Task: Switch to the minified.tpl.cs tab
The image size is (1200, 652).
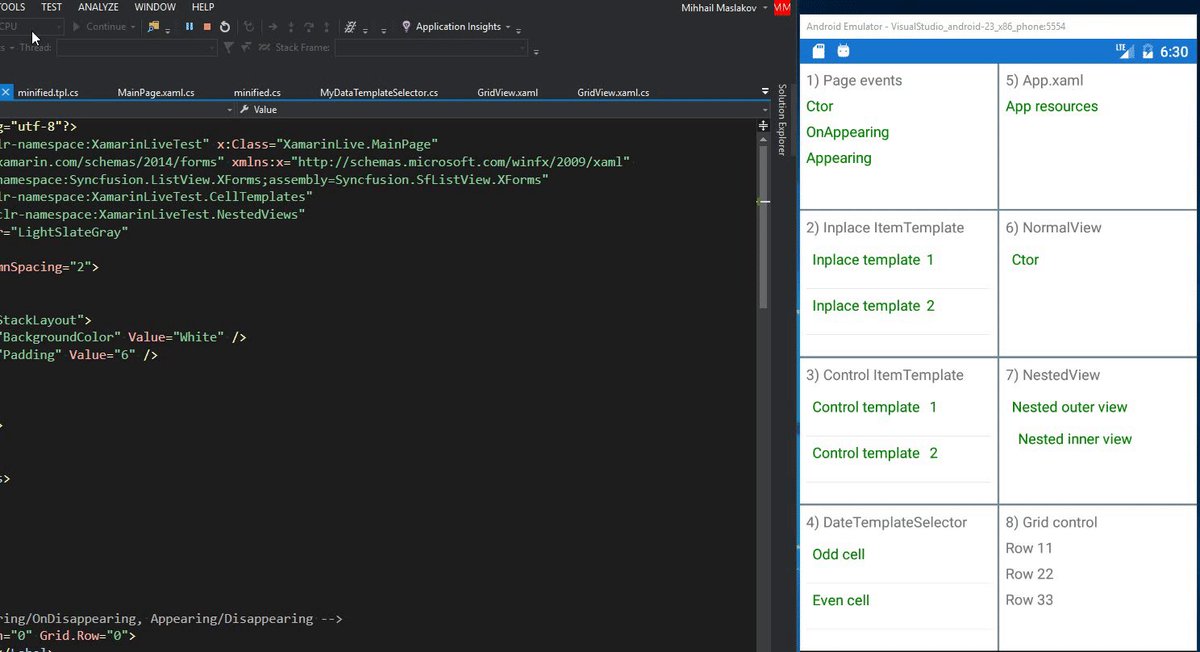Action: point(48,93)
